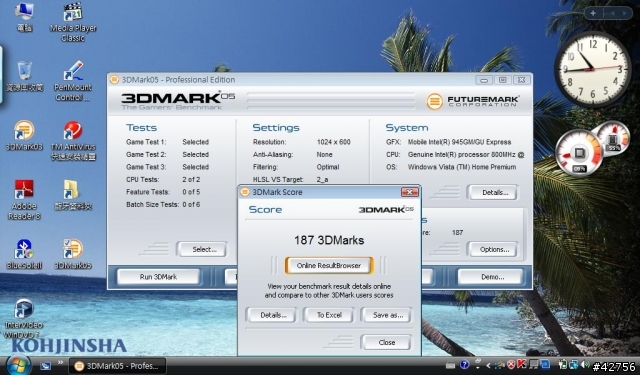Click the blue square tray icon

pos(545,364)
